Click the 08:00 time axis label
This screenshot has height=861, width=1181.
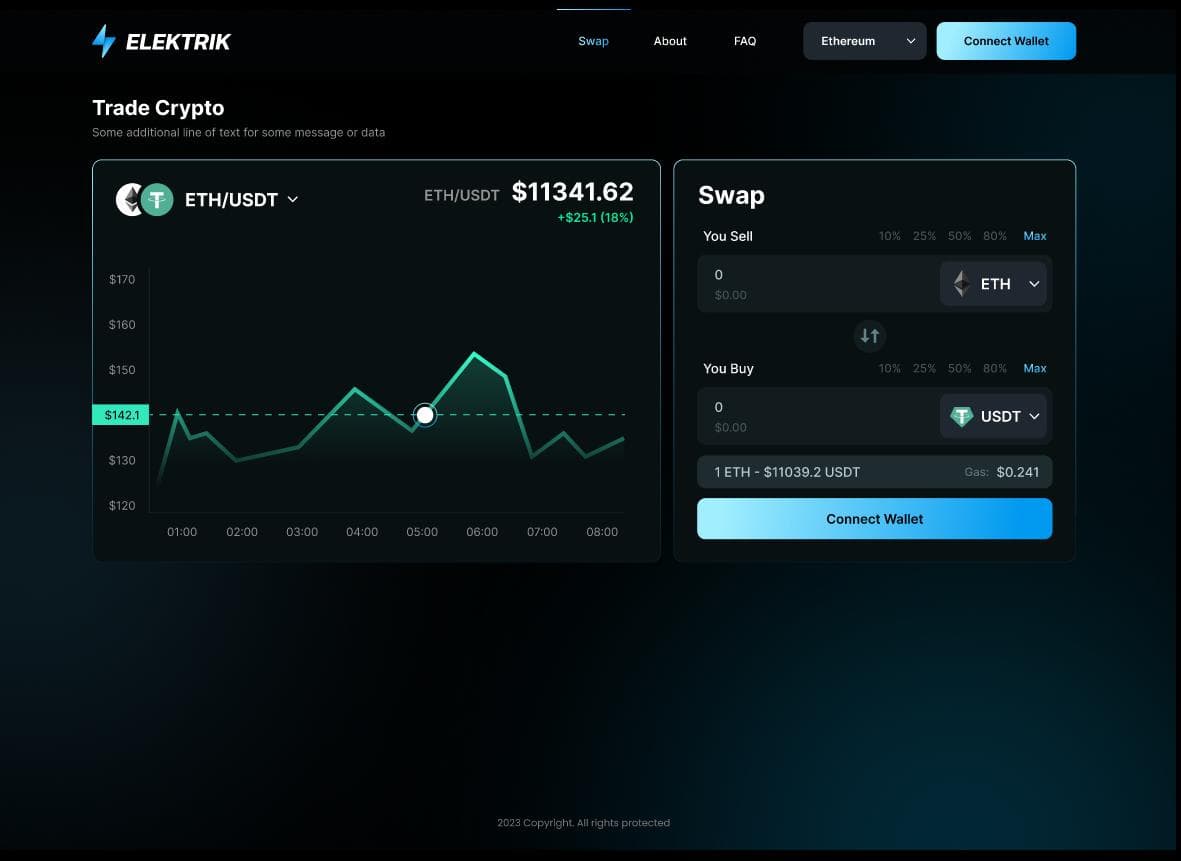point(602,532)
